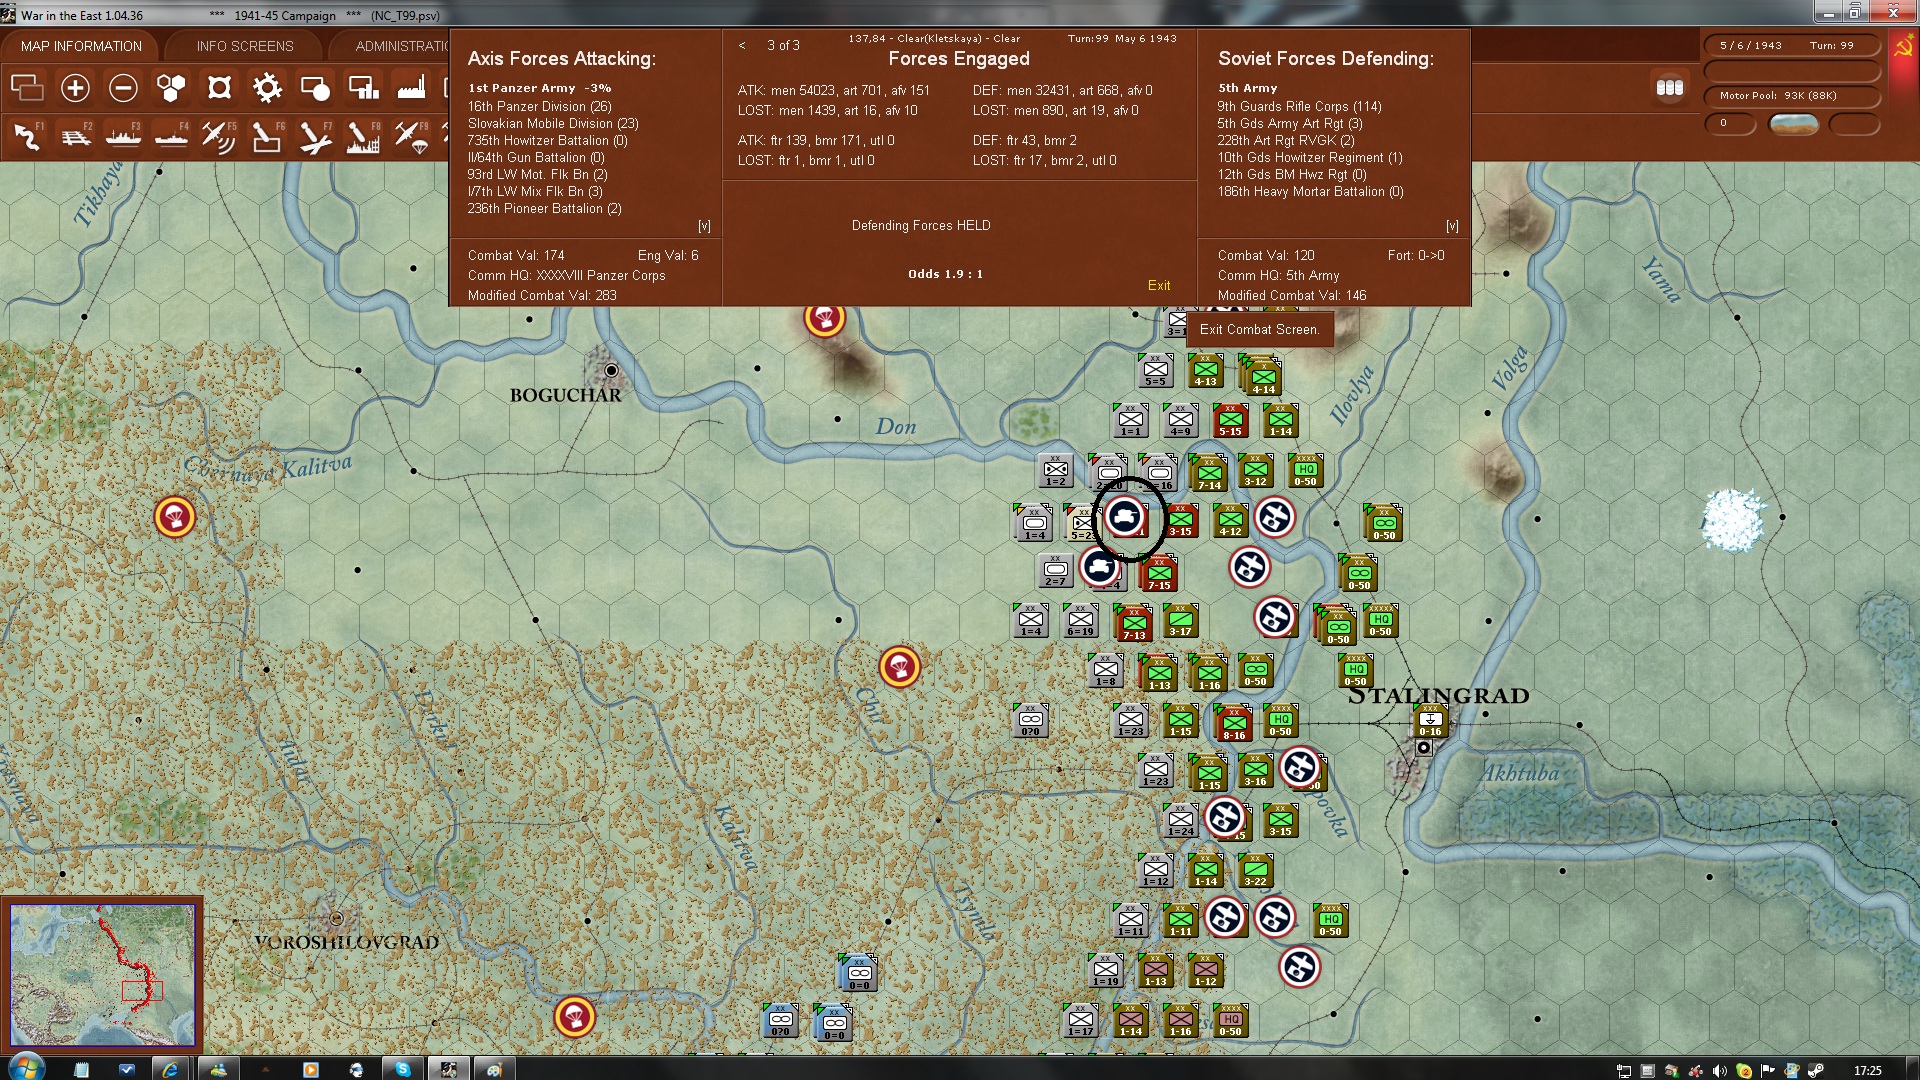Enable F8 bomb city mode
The width and height of the screenshot is (1920, 1080).
coord(363,137)
